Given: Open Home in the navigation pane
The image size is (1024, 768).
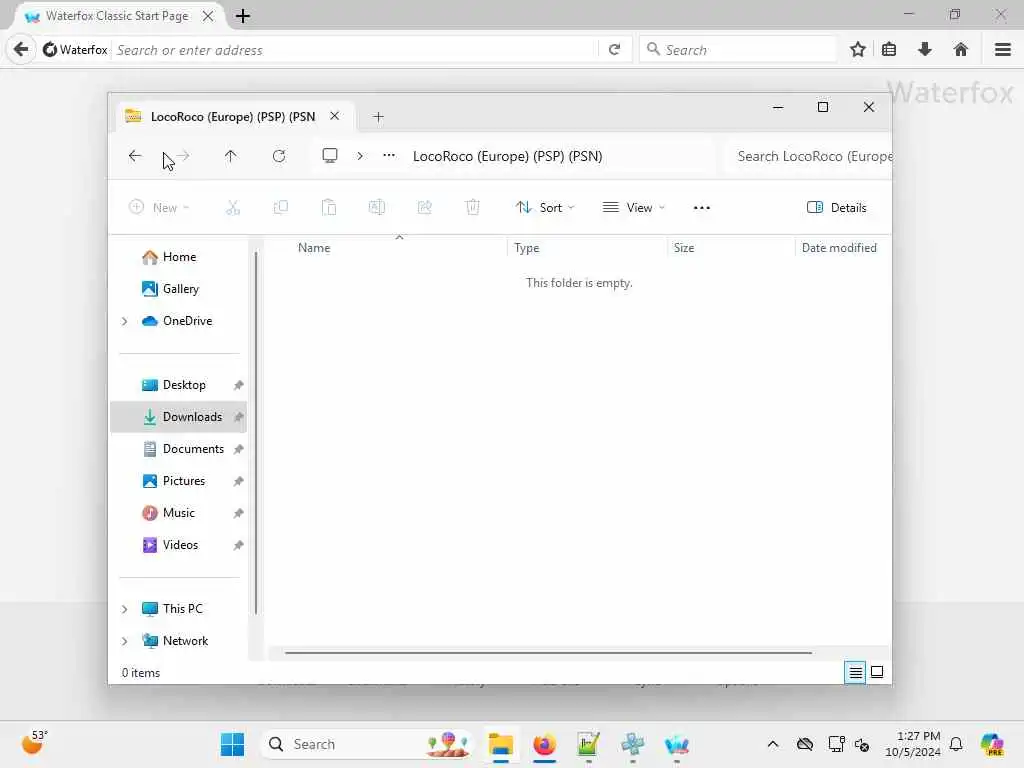Looking at the screenshot, I should pyautogui.click(x=179, y=257).
